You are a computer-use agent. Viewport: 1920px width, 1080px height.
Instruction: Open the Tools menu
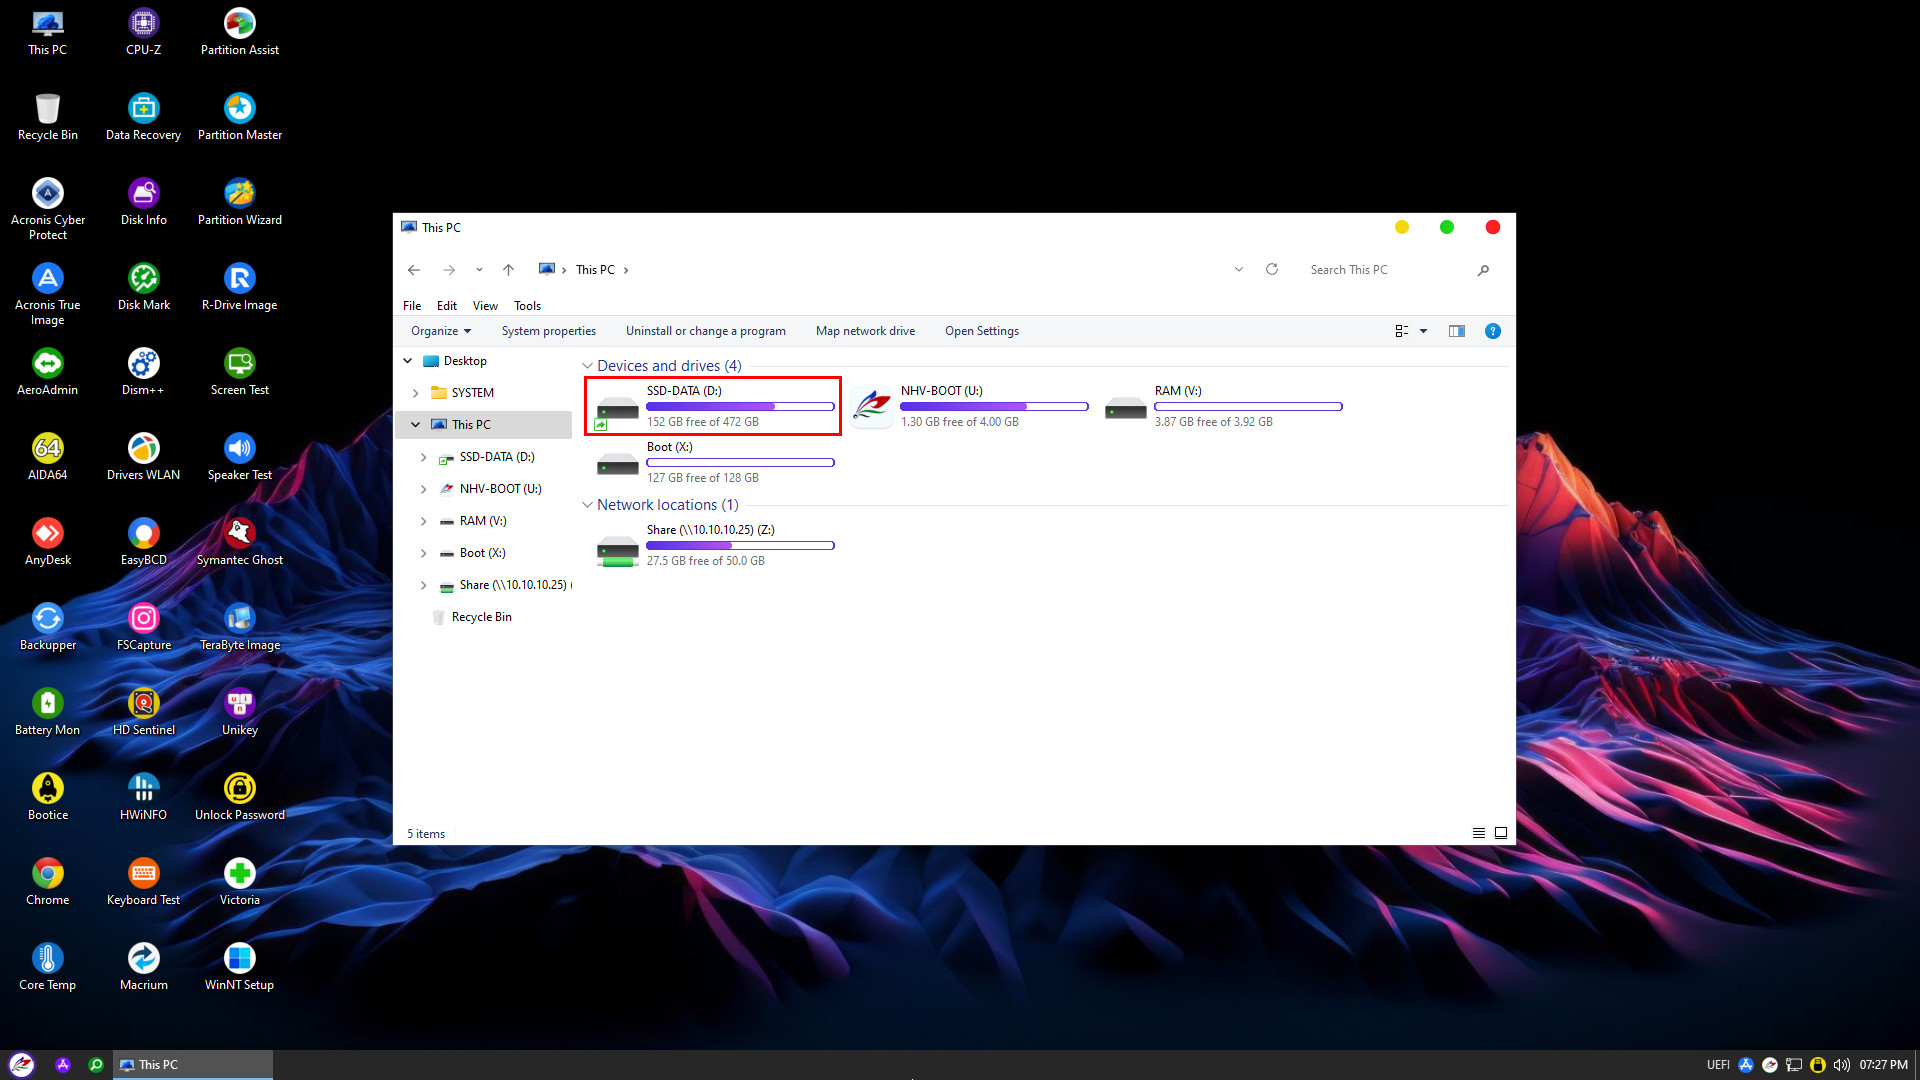coord(527,306)
